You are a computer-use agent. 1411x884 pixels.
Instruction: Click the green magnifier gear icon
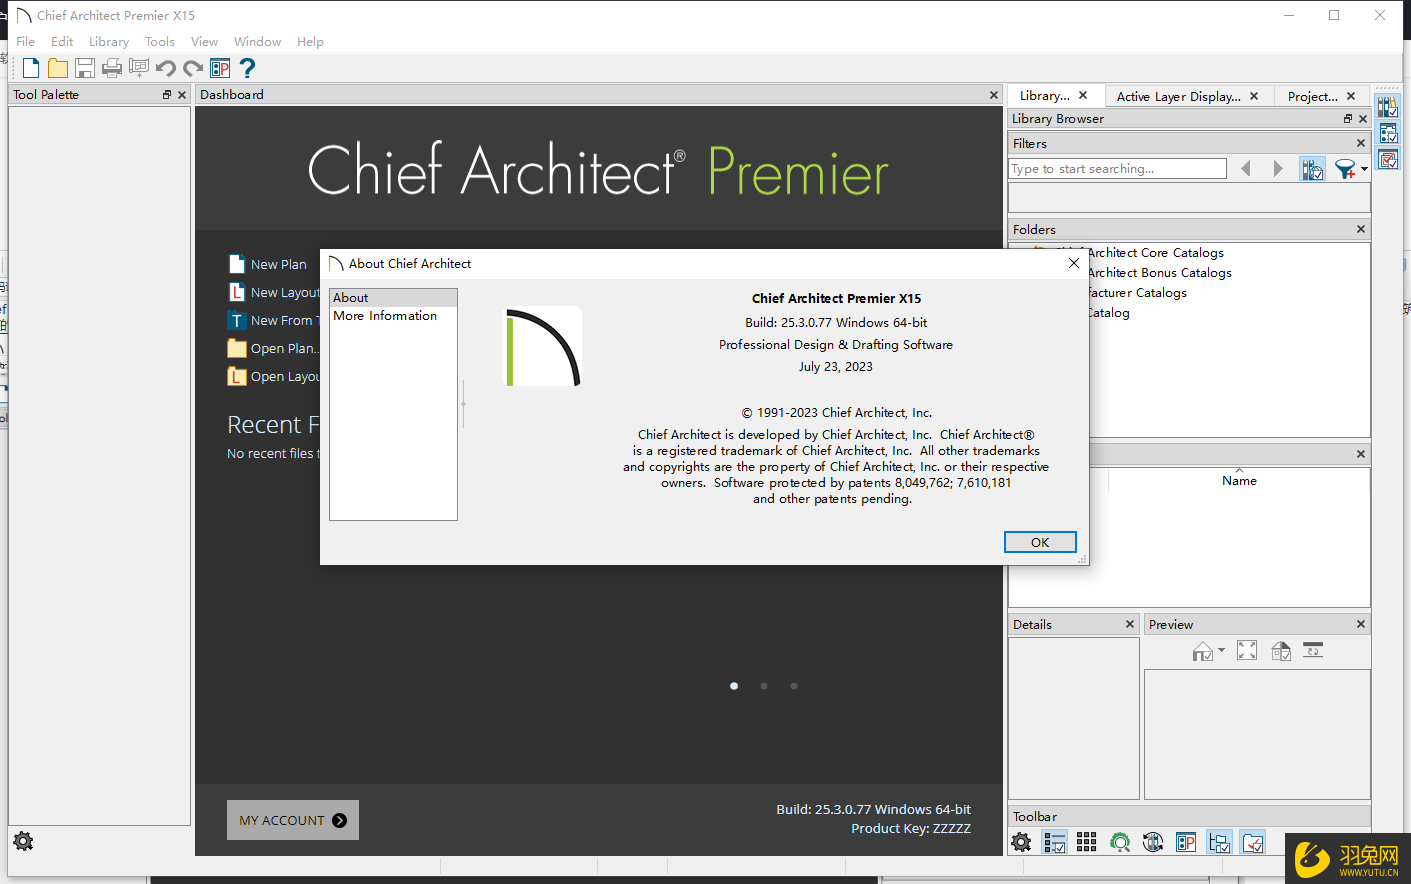pos(1120,842)
